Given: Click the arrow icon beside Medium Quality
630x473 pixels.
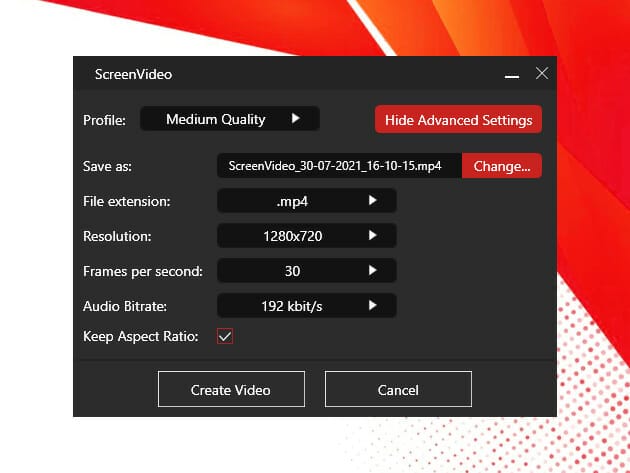Looking at the screenshot, I should pyautogui.click(x=295, y=119).
